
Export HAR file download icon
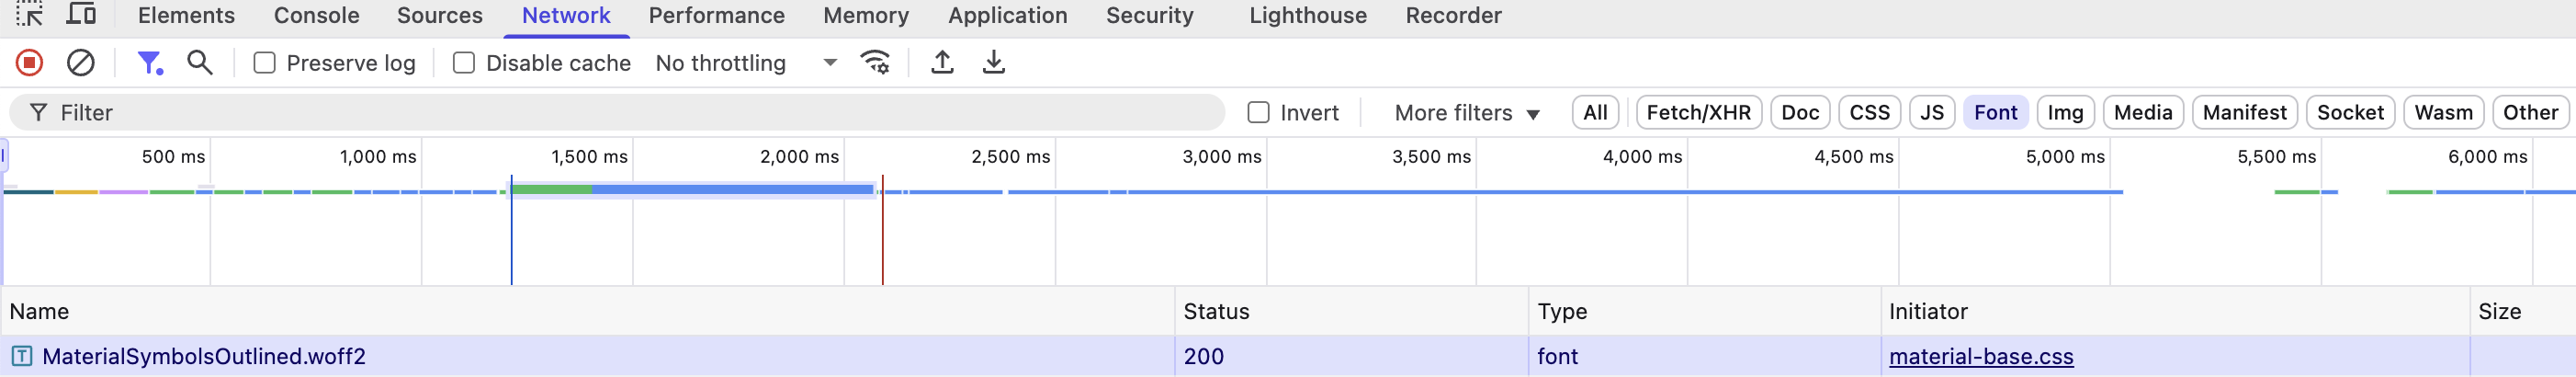coord(993,63)
